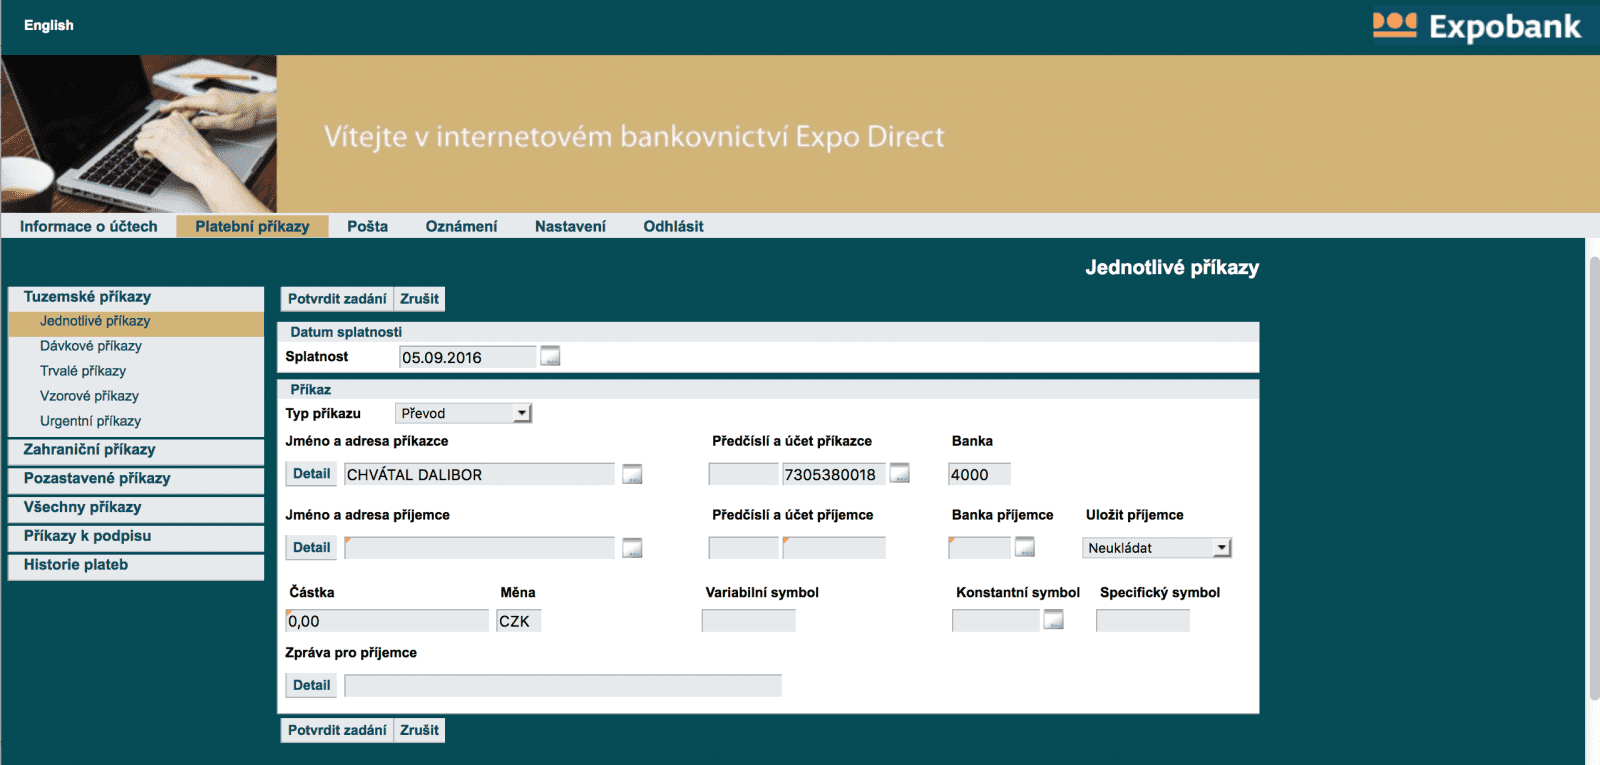
Task: Open Pozastavené příkazy section
Action: 136,479
